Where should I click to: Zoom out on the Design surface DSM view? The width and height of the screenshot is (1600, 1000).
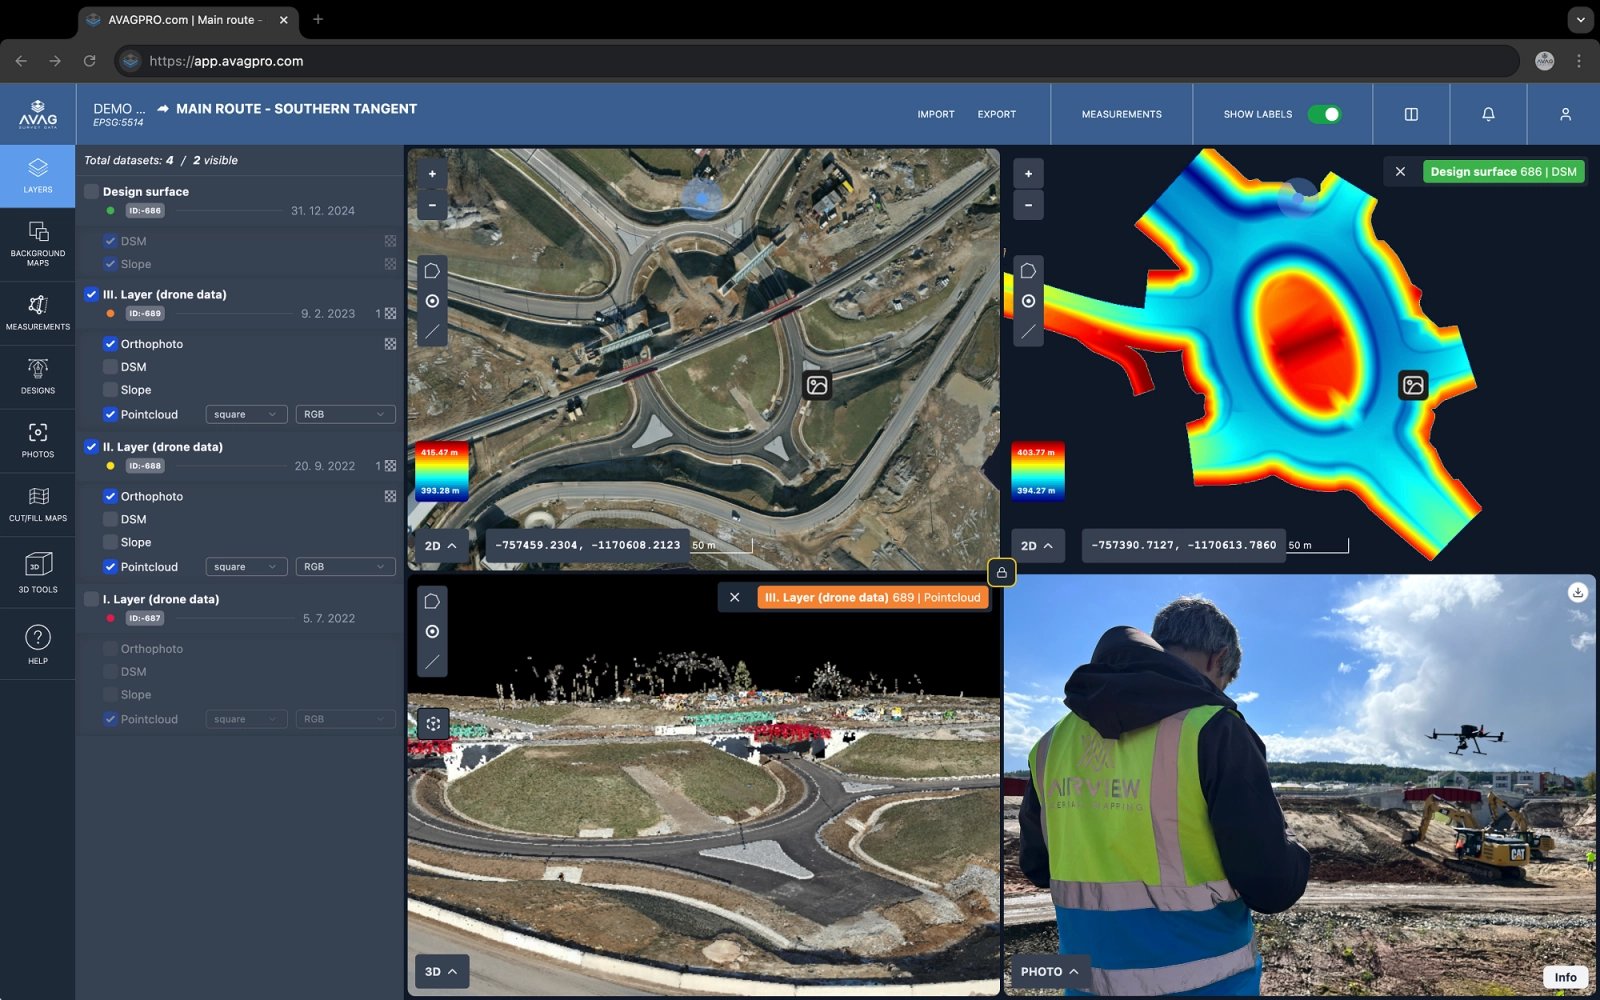pyautogui.click(x=1028, y=205)
